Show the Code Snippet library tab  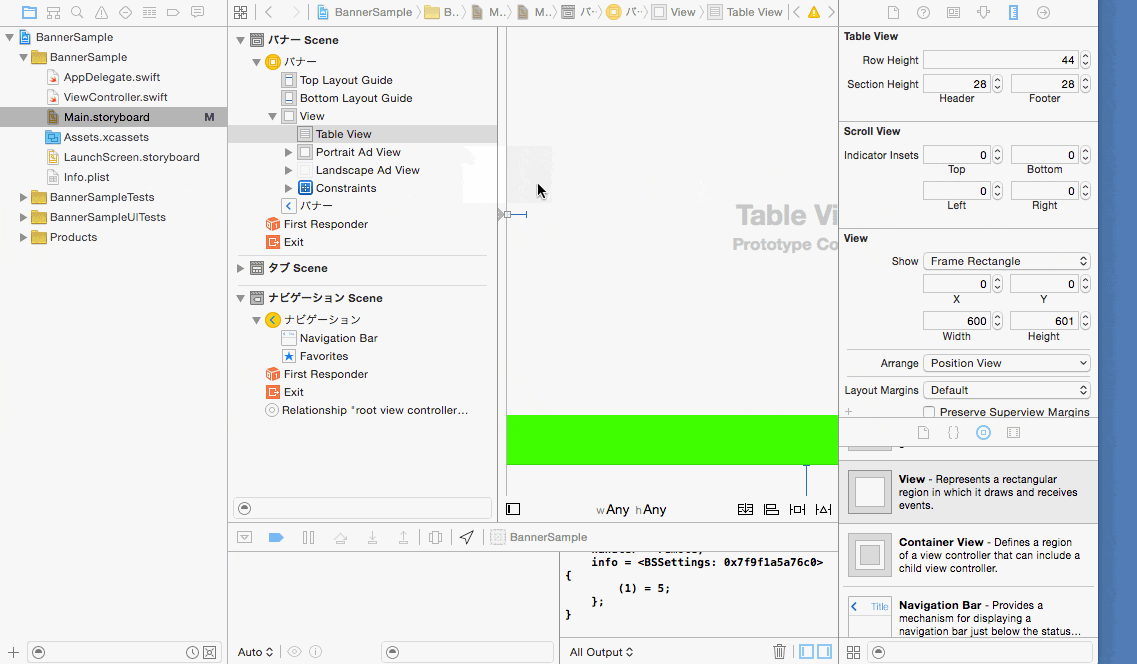[x=954, y=433]
